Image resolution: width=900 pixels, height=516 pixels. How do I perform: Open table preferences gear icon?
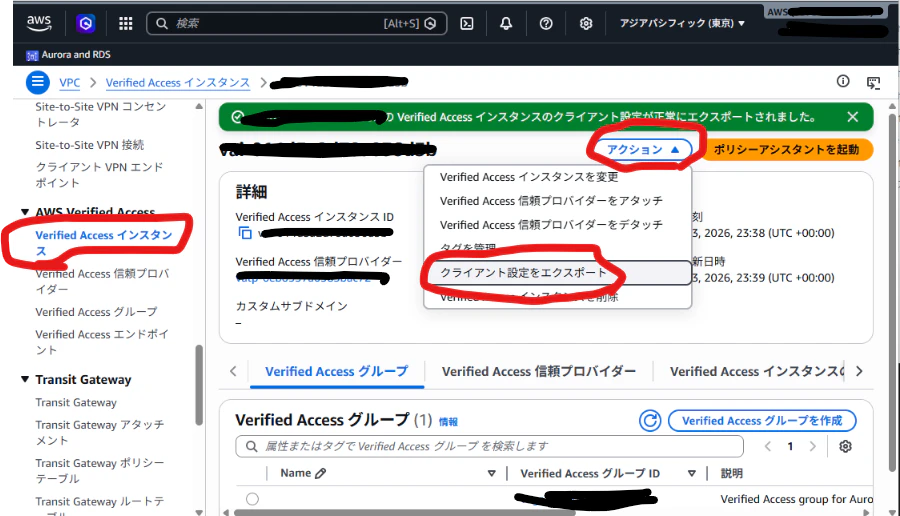(845, 446)
